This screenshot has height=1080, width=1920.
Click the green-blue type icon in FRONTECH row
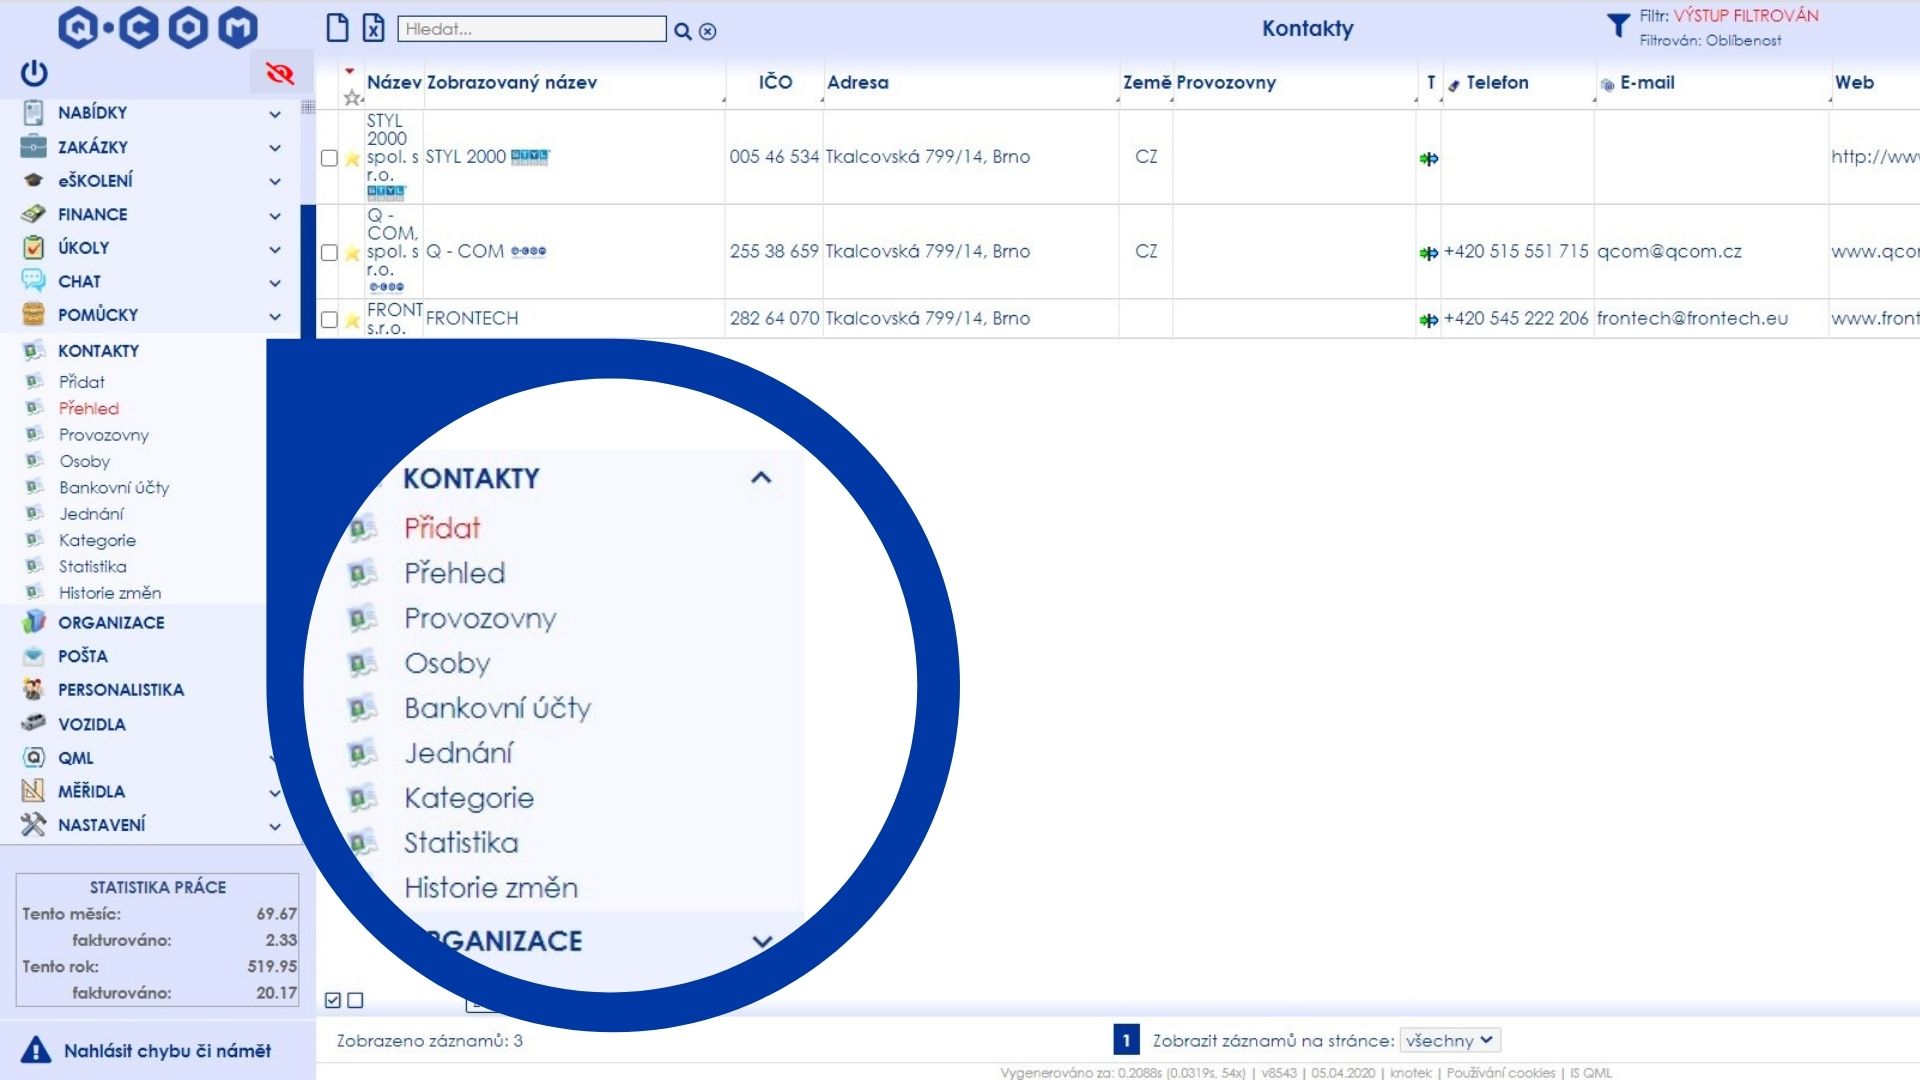point(1429,320)
